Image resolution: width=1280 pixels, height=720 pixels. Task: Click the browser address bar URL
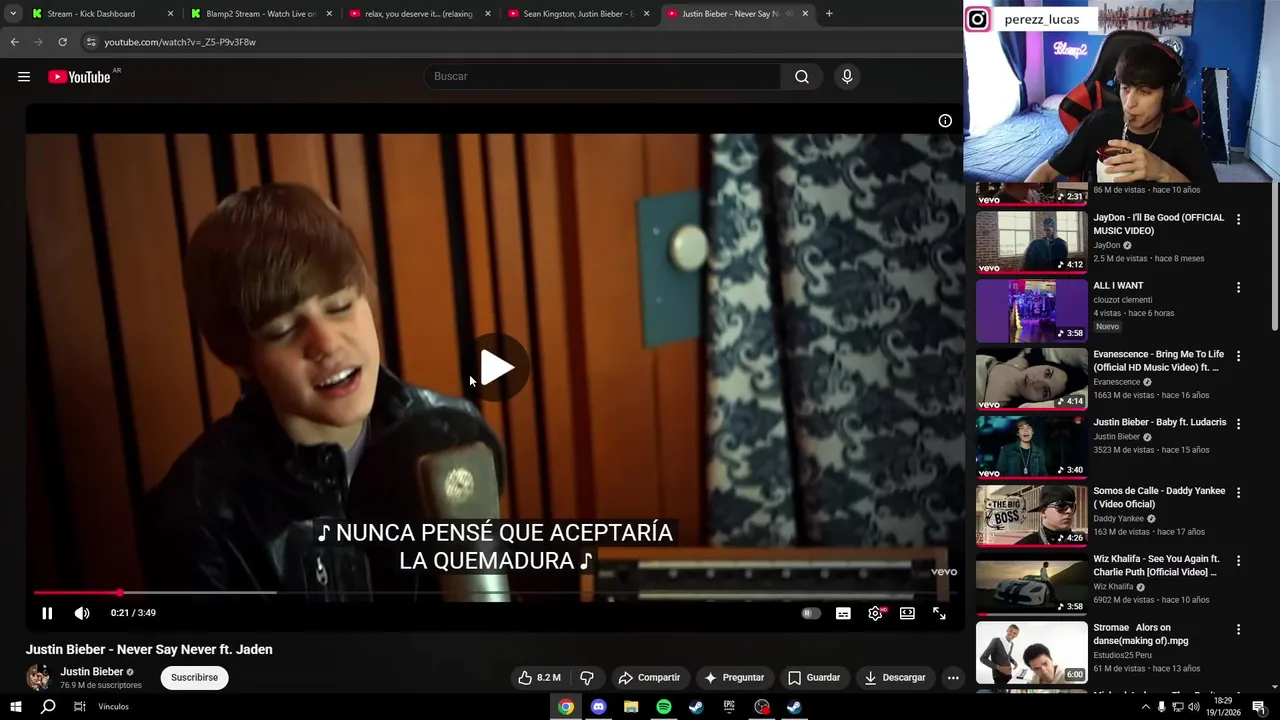pyautogui.click(x=180, y=42)
